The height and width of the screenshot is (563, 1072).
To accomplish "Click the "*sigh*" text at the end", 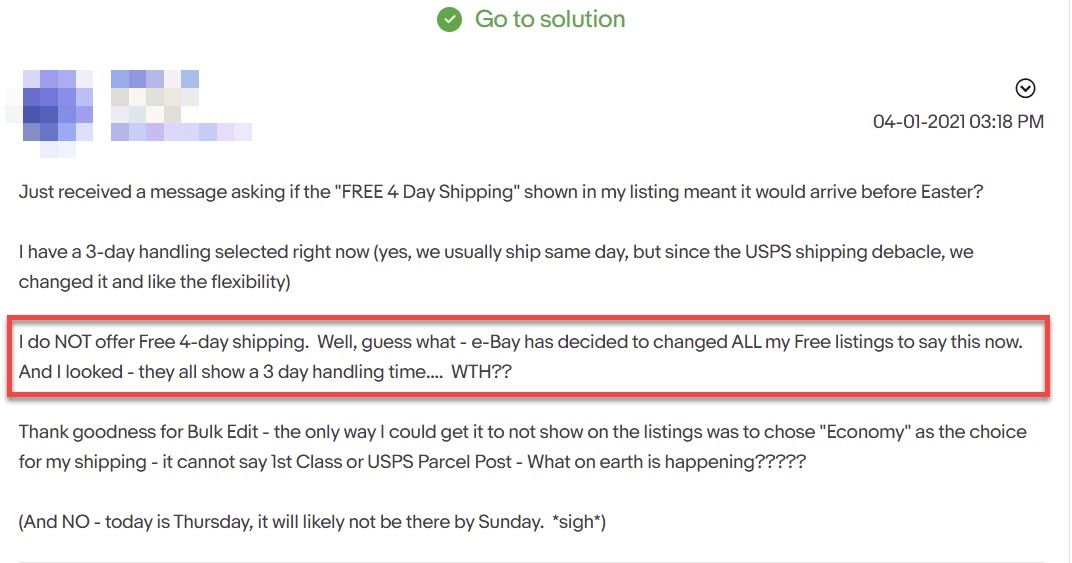I will coord(578,524).
